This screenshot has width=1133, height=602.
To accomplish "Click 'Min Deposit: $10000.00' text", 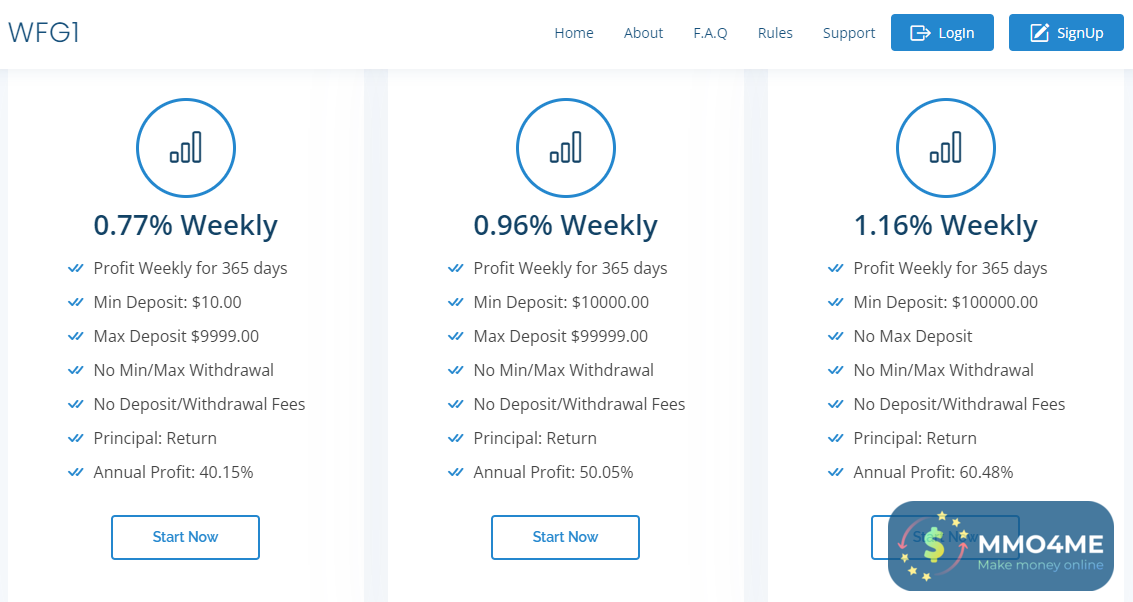I will tap(561, 302).
